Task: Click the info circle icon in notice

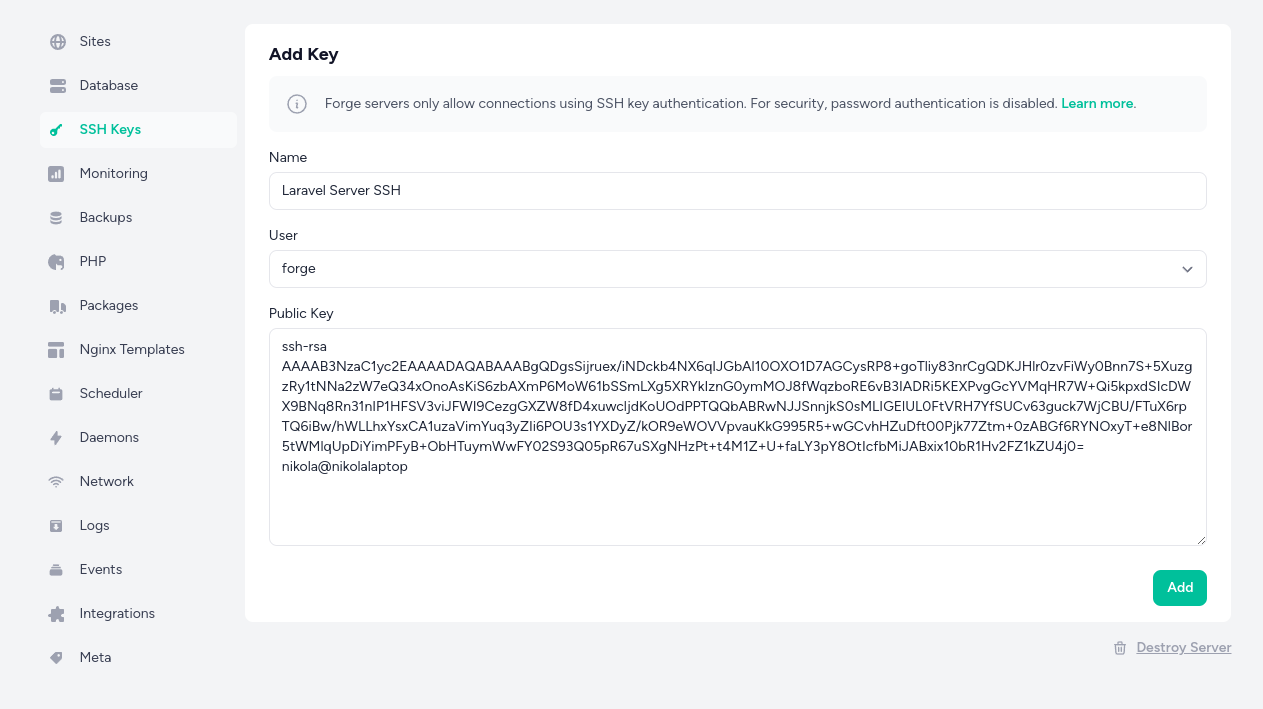Action: pos(297,104)
